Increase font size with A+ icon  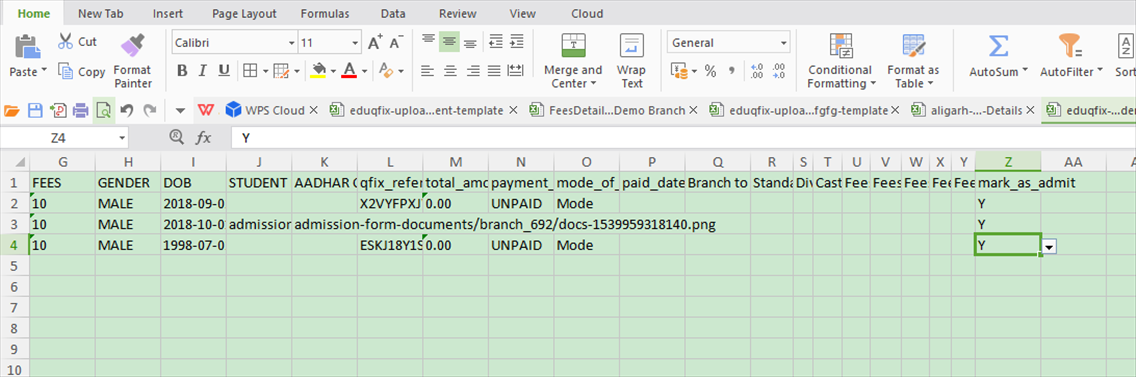pos(375,43)
